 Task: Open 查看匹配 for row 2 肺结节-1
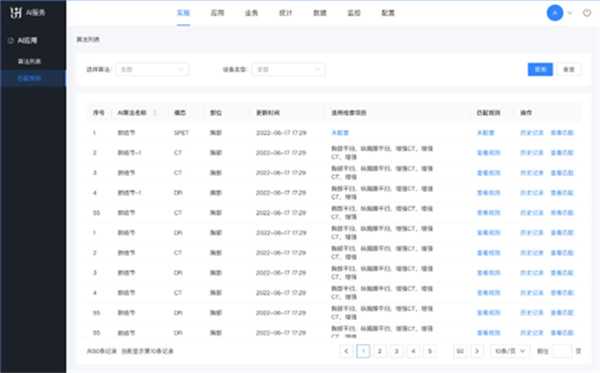(x=562, y=153)
